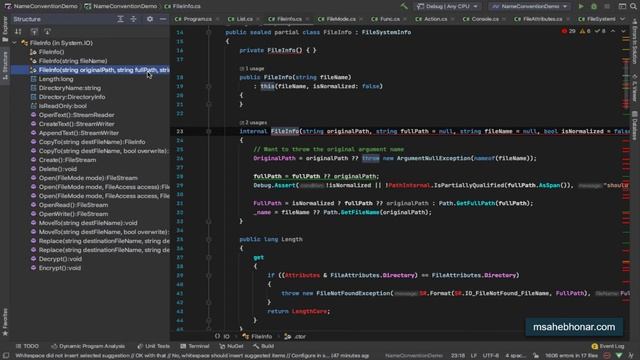Click the IO namespace breadcrumb
This screenshot has height=360, width=640.
tap(222, 336)
